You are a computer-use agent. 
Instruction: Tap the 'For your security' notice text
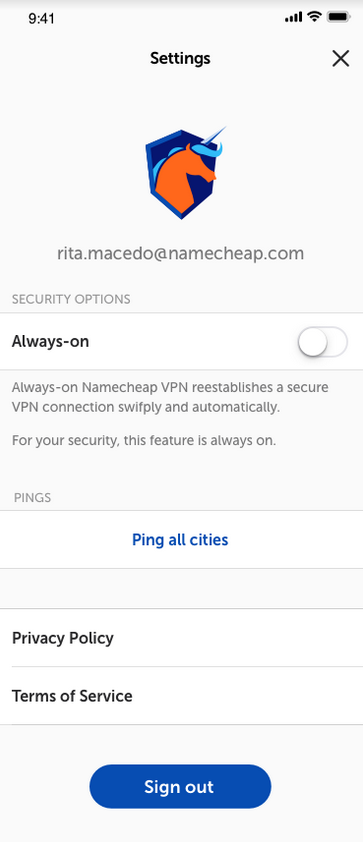coord(144,441)
